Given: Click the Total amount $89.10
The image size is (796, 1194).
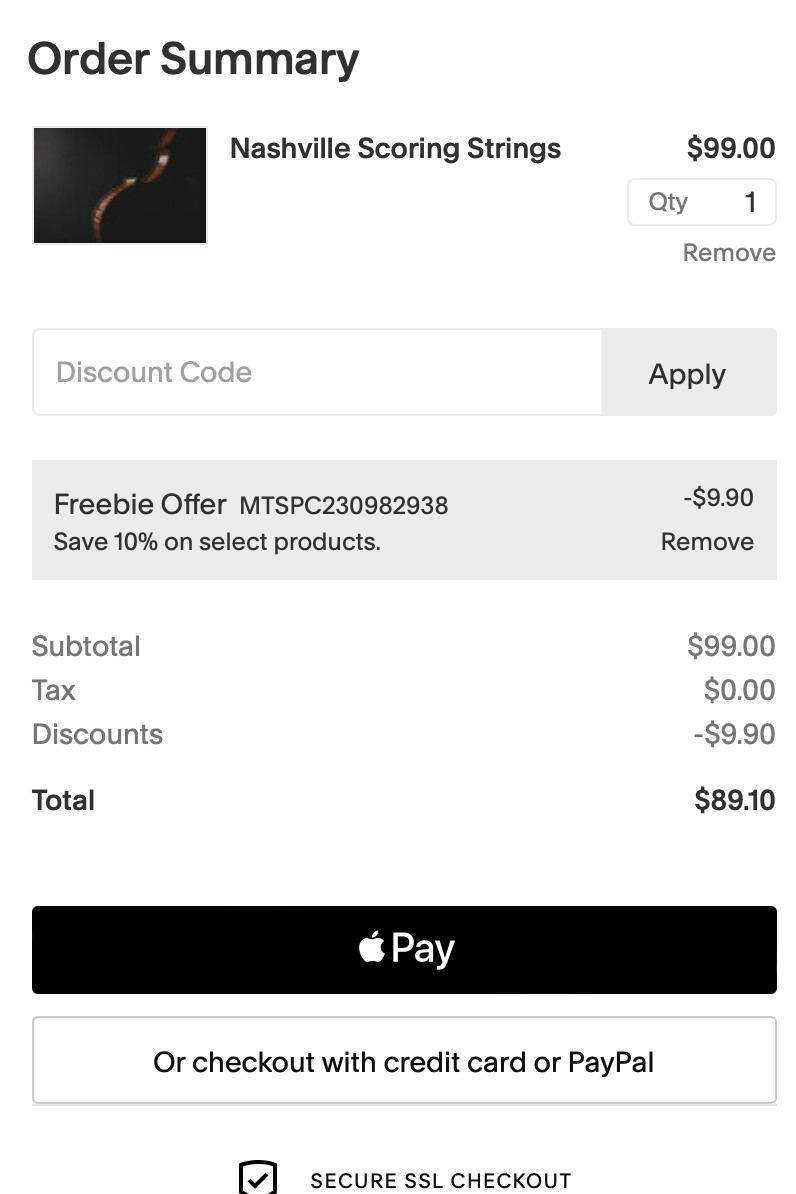Looking at the screenshot, I should 734,800.
